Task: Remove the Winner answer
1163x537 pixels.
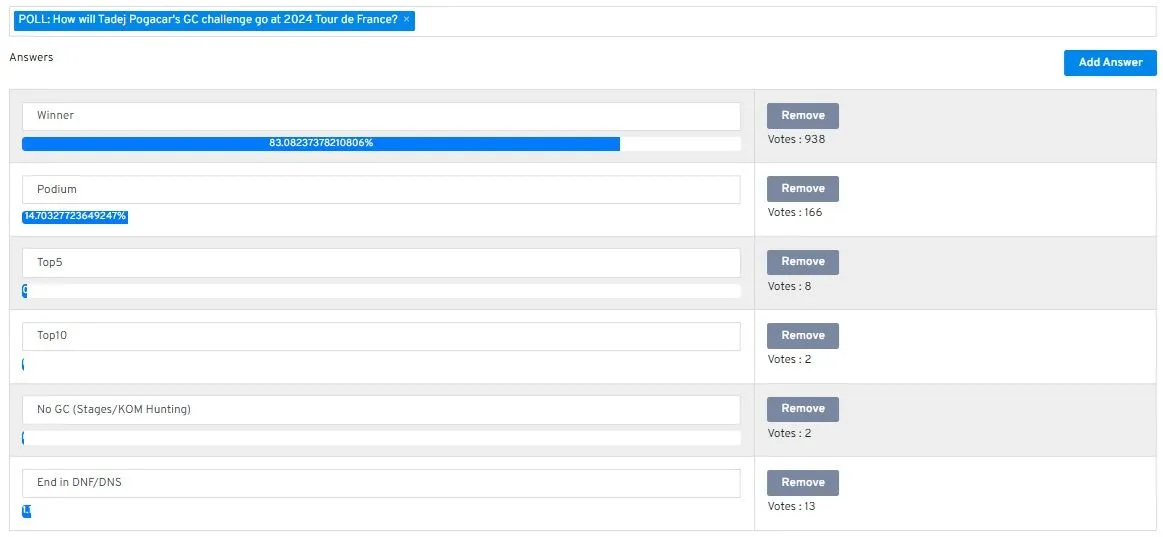Action: 803,116
